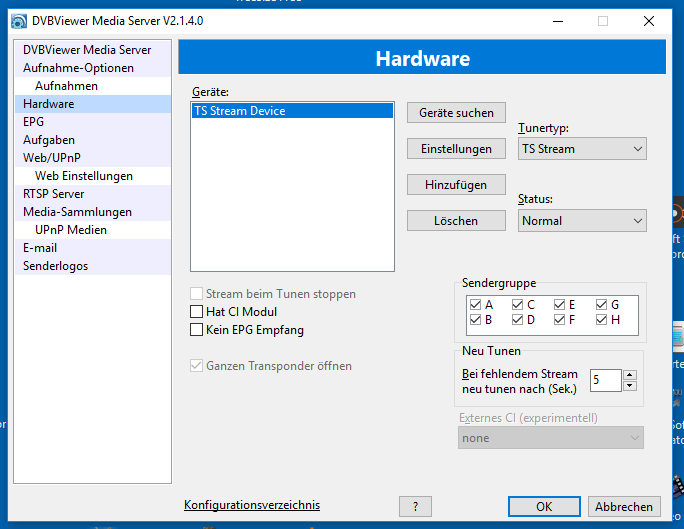Select RTSP Server in the sidebar

tap(54, 194)
